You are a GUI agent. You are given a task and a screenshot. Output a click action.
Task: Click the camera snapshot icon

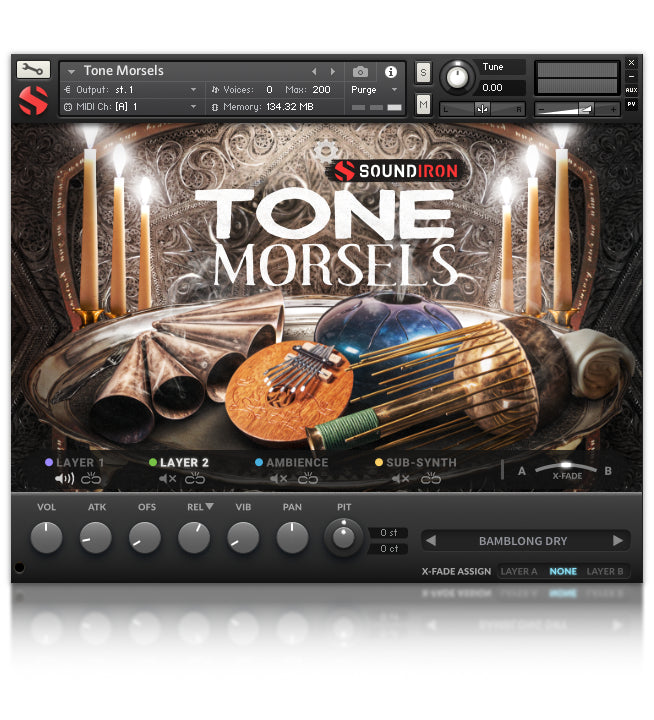pyautogui.click(x=361, y=72)
